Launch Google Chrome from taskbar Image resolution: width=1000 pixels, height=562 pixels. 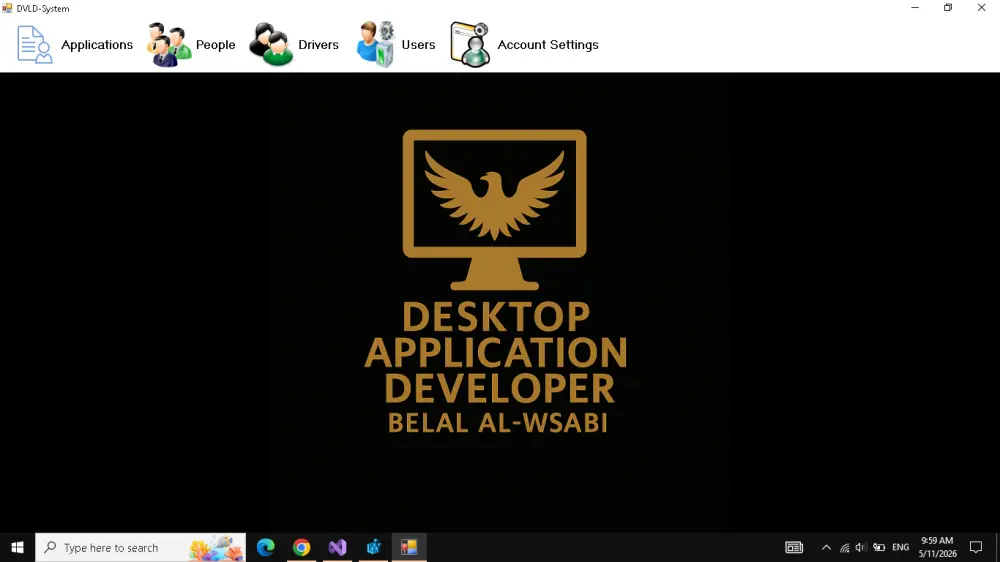click(302, 547)
